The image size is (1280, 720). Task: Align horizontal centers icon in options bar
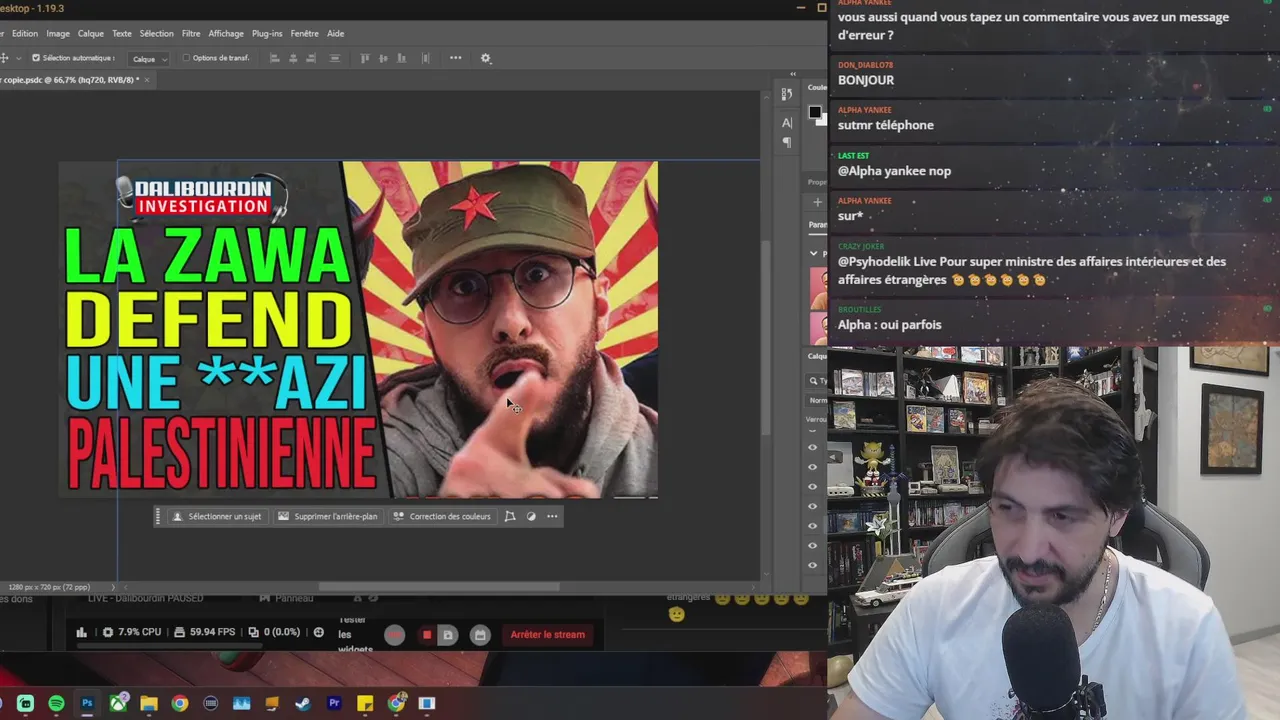293,58
